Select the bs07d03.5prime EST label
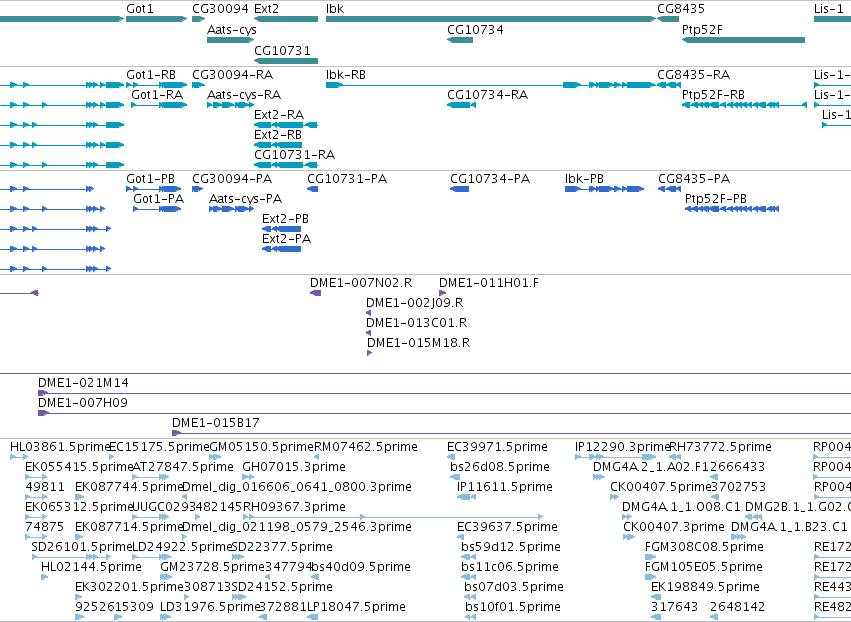Screen dimensions: 851x622 coord(514,588)
